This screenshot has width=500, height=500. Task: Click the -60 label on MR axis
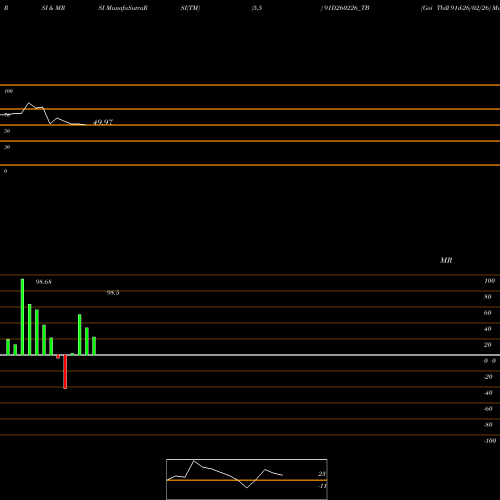[x=488, y=409]
